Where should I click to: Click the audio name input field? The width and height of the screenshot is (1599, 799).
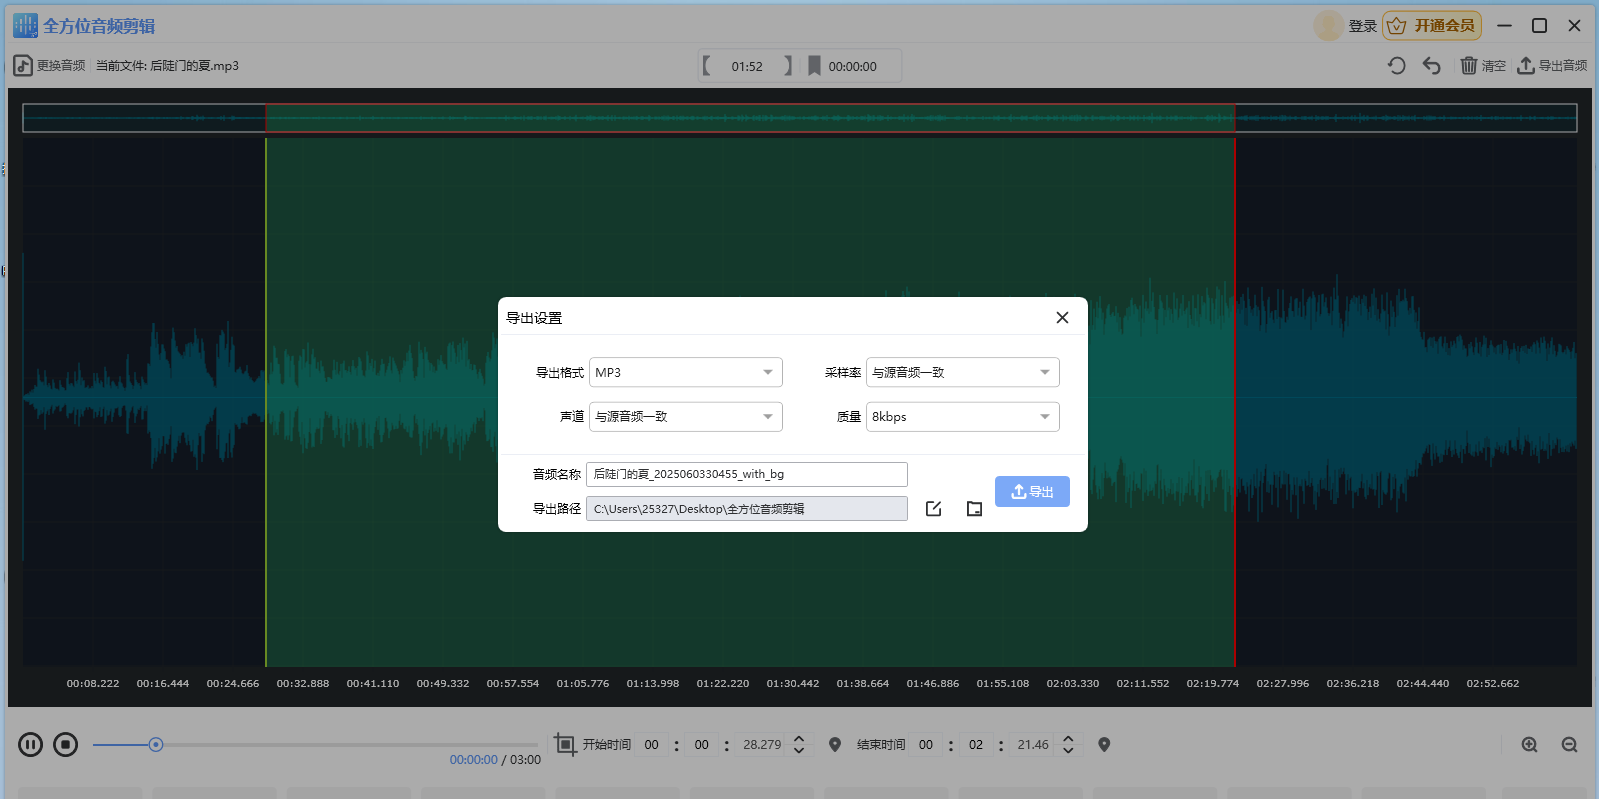pyautogui.click(x=747, y=474)
